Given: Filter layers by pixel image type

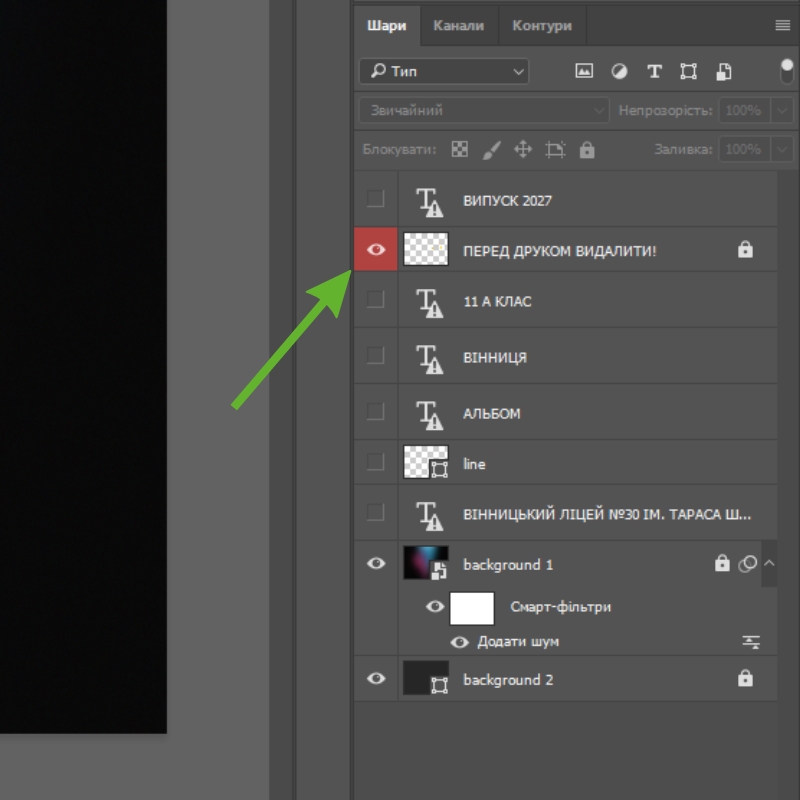Looking at the screenshot, I should [x=584, y=71].
